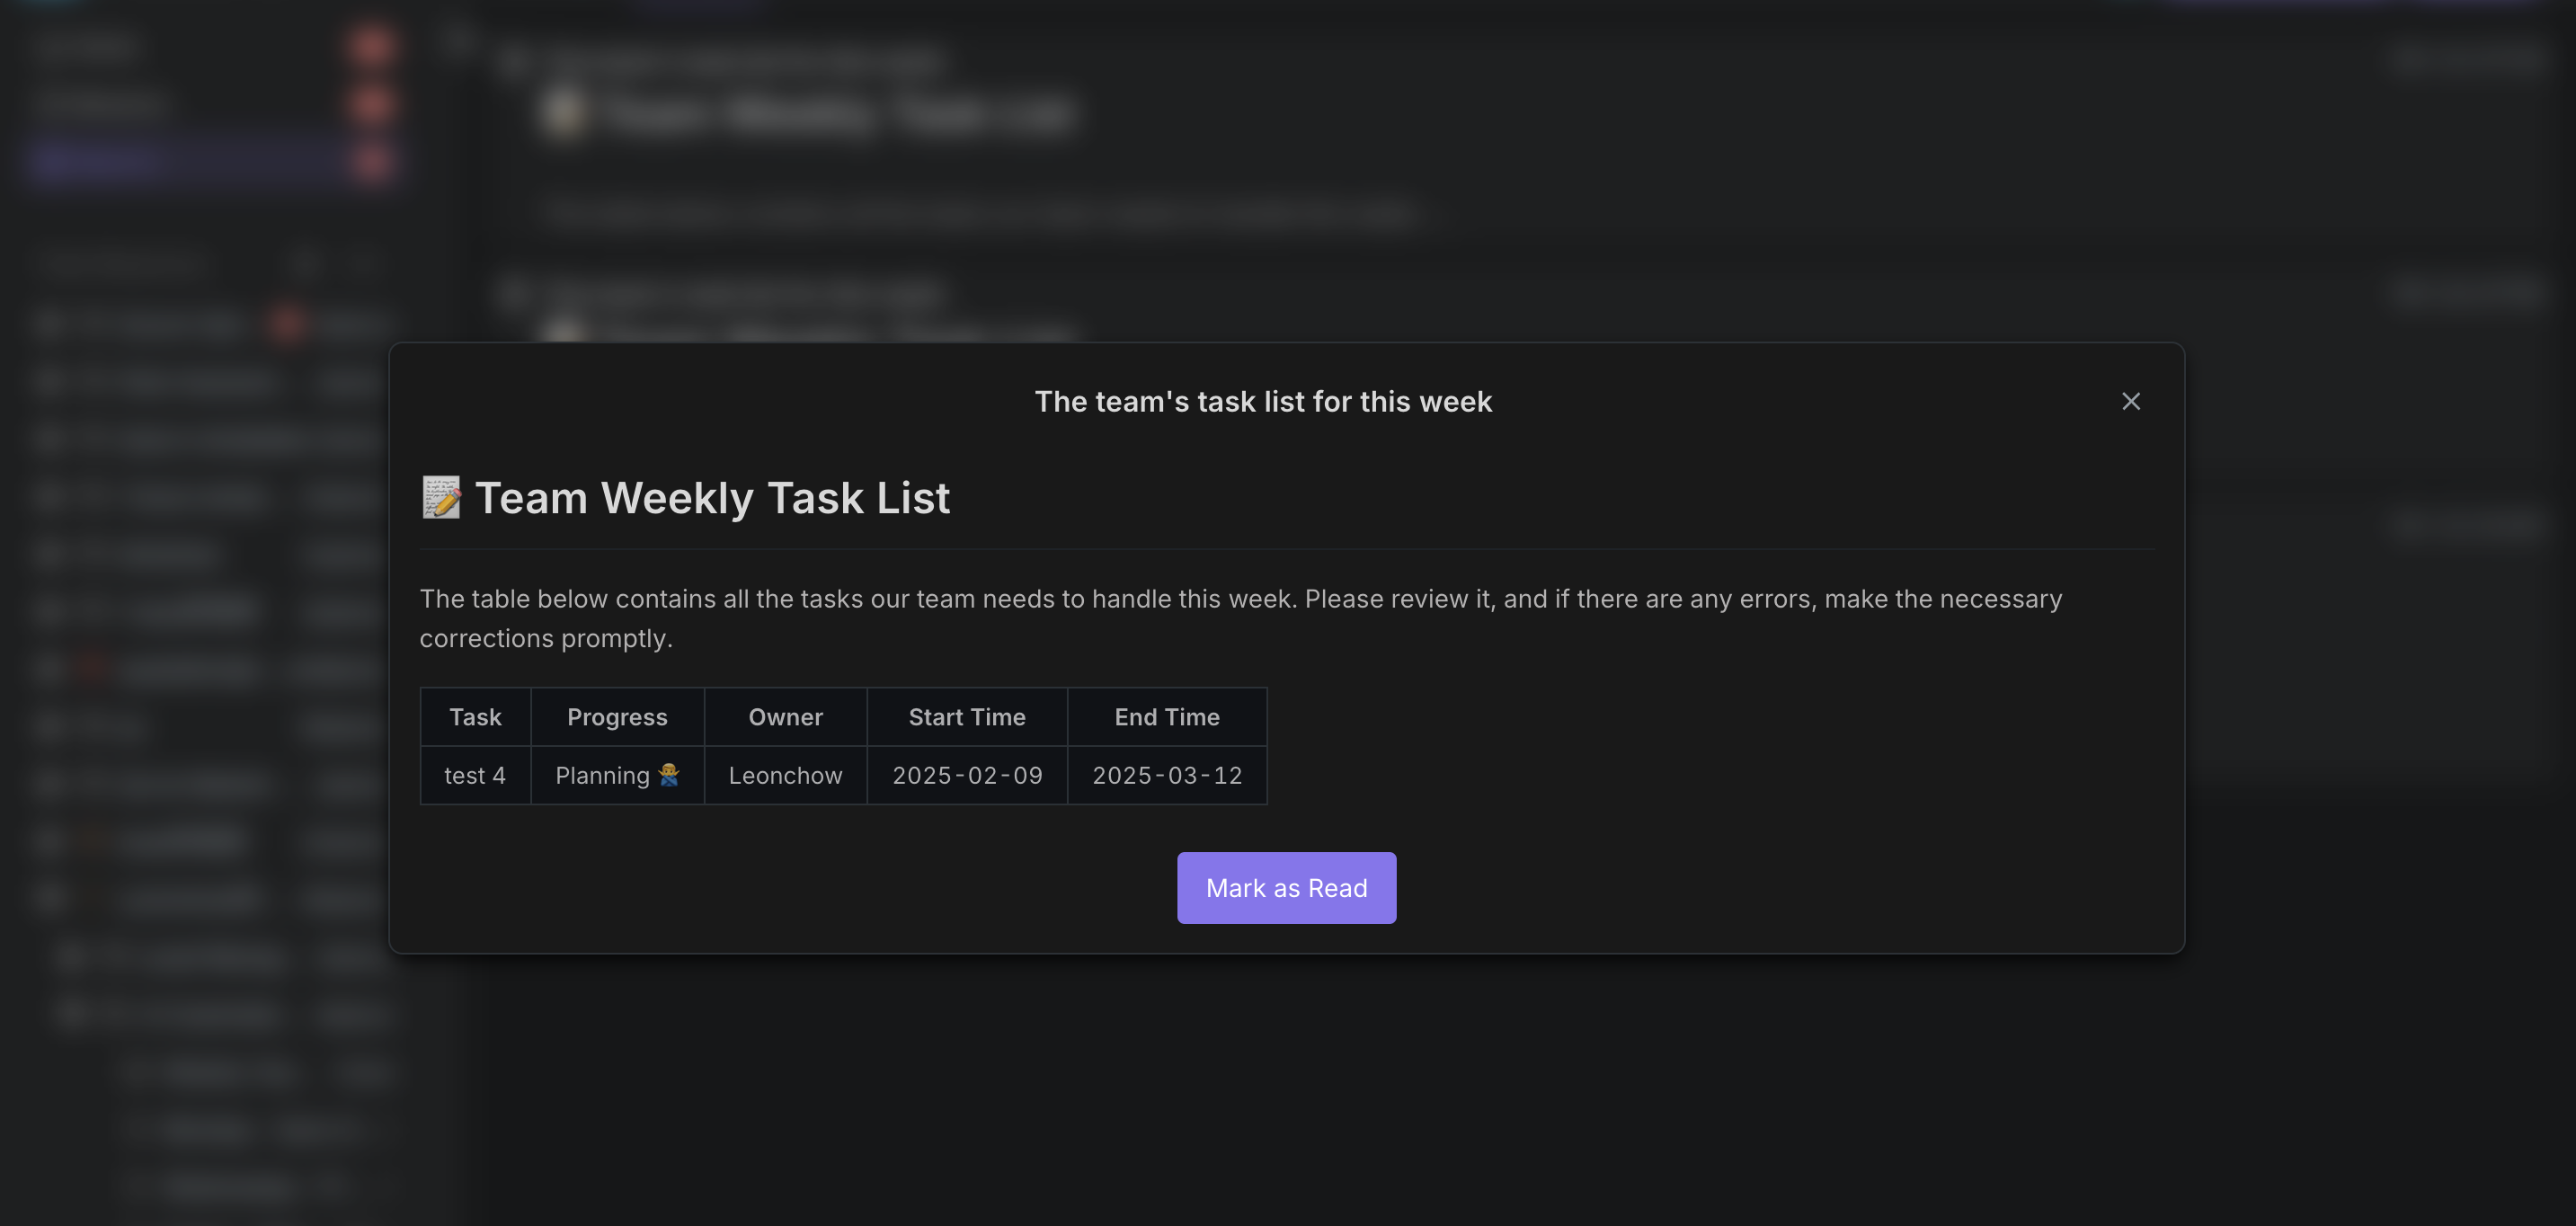Screen dimensions: 2576x1226
Task: Select the "test 4" task cell
Action: coord(475,775)
